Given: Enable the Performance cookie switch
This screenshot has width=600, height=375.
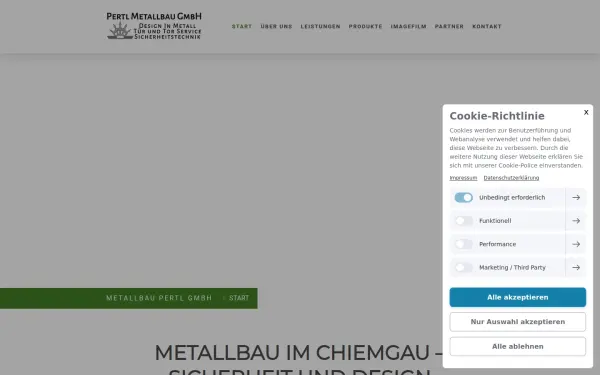Looking at the screenshot, I should (463, 244).
